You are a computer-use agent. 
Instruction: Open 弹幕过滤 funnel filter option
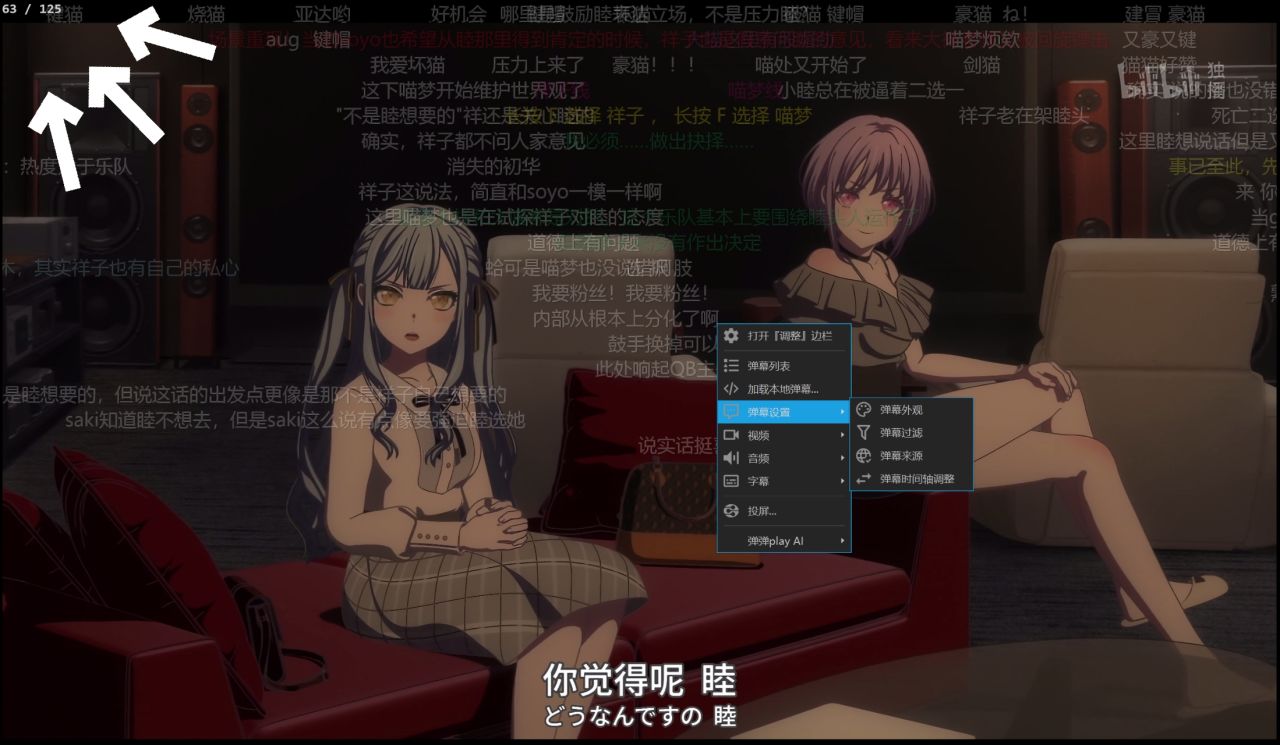pos(911,433)
